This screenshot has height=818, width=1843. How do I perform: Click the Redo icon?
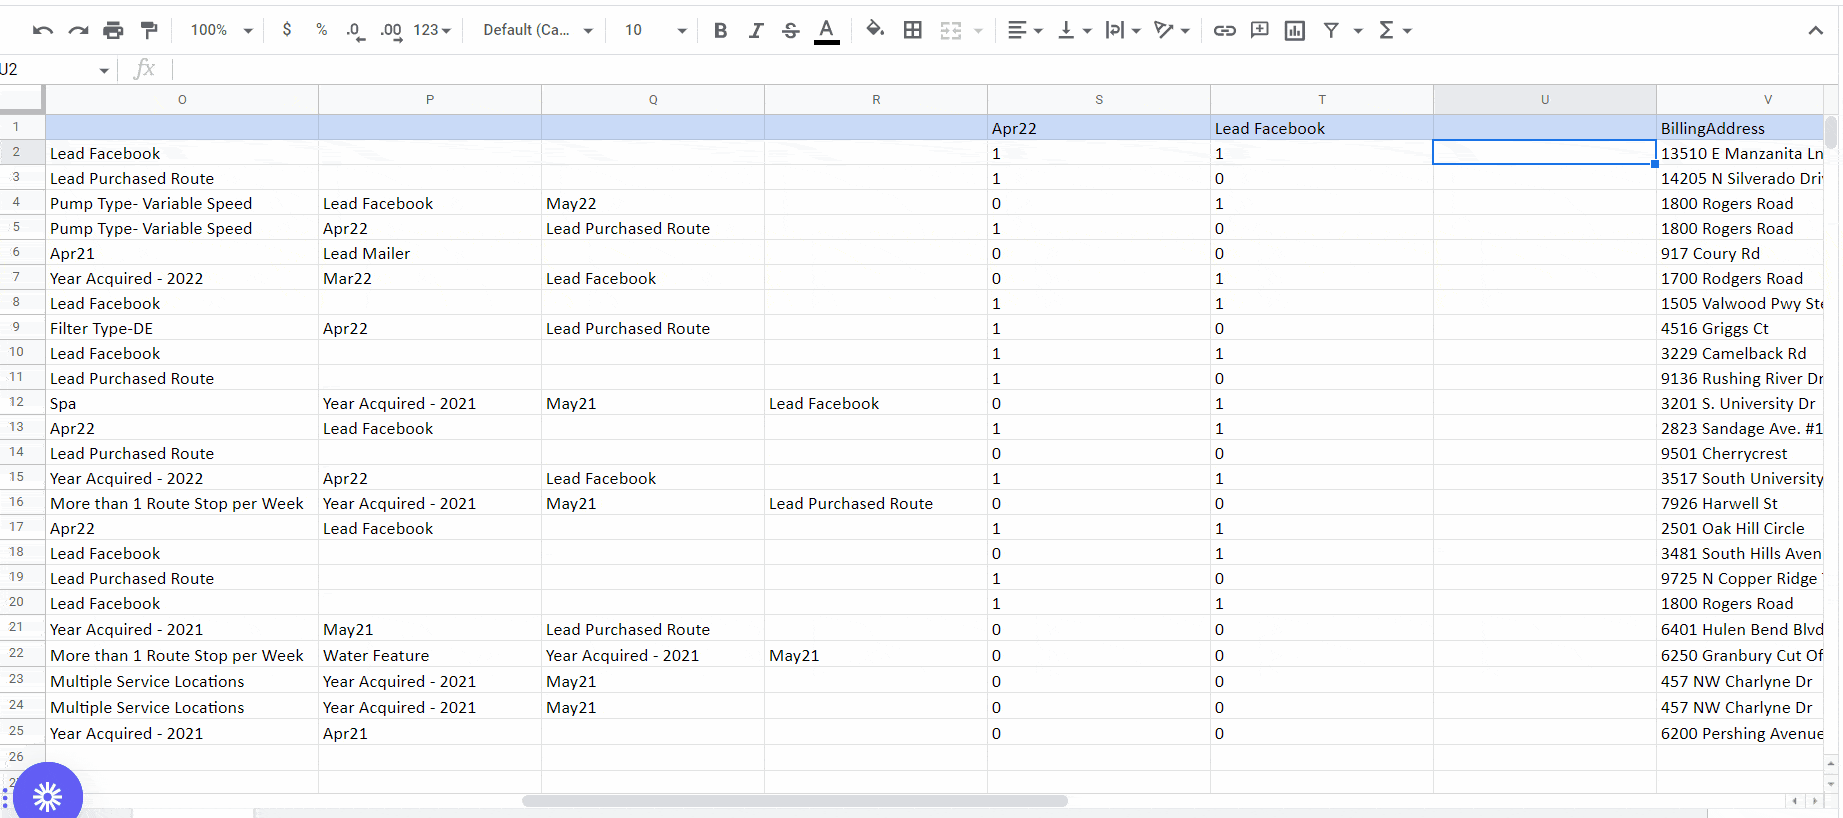click(78, 31)
